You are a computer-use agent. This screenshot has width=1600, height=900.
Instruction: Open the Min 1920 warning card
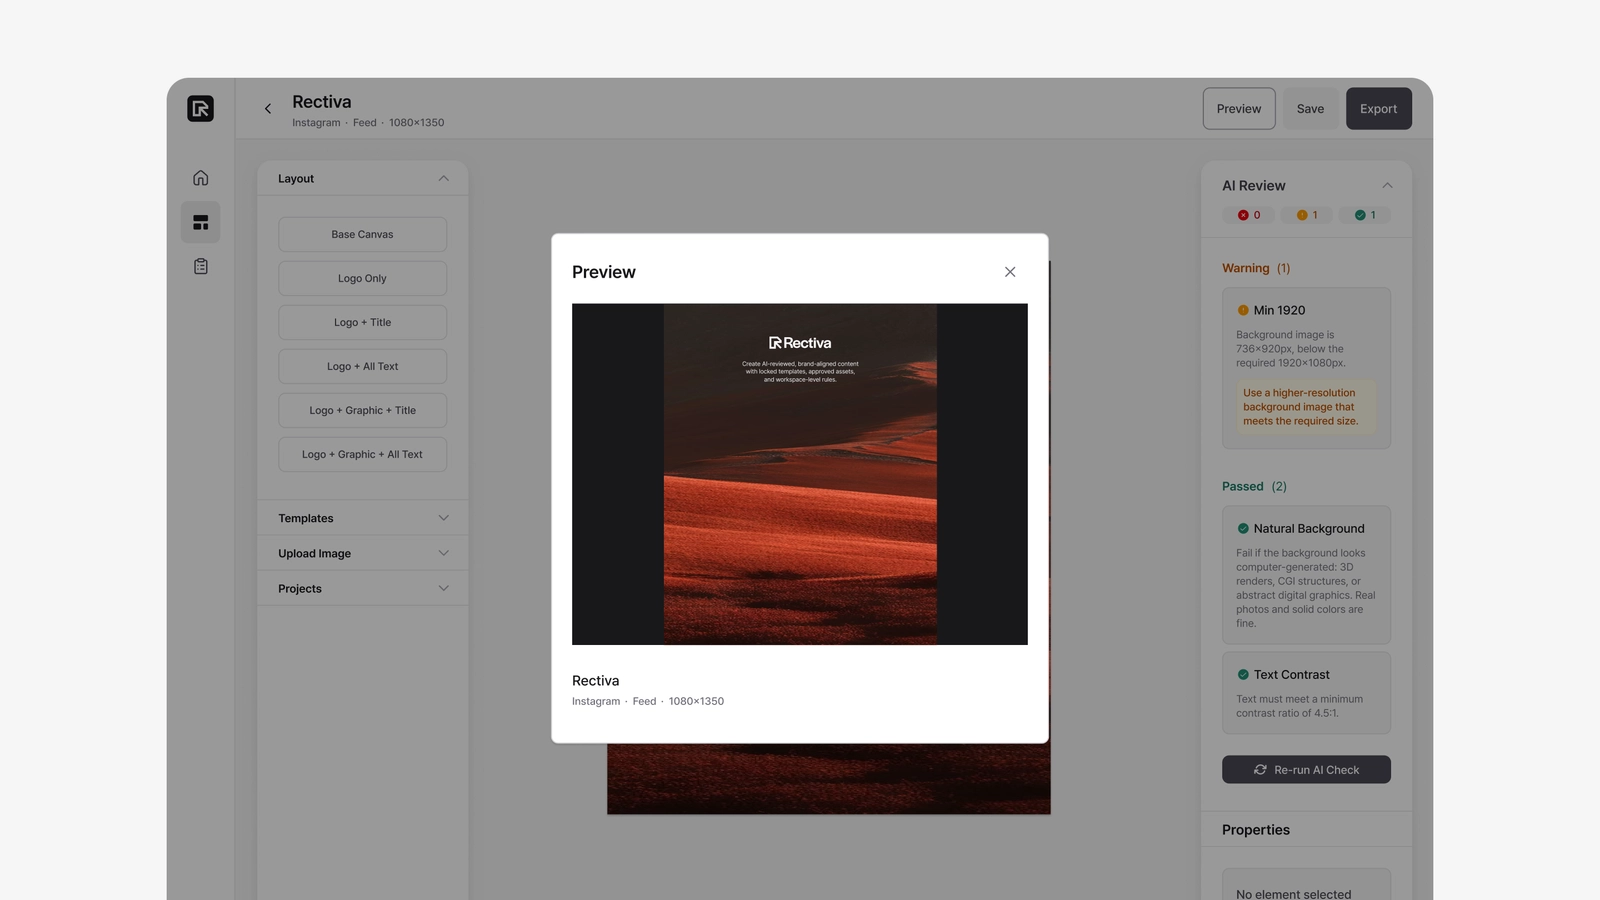coord(1306,368)
